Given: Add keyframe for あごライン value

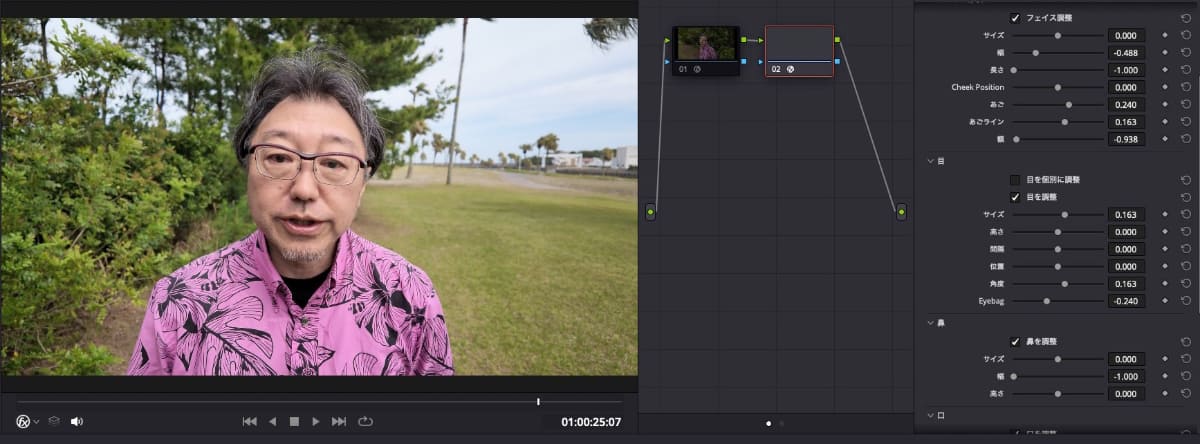Looking at the screenshot, I should [x=1164, y=122].
